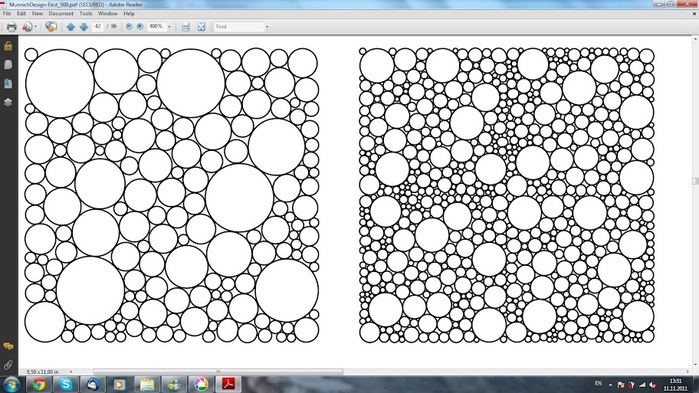This screenshot has height=393, width=699.
Task: Go to the previous page with the up arrow
Action: 70,27
